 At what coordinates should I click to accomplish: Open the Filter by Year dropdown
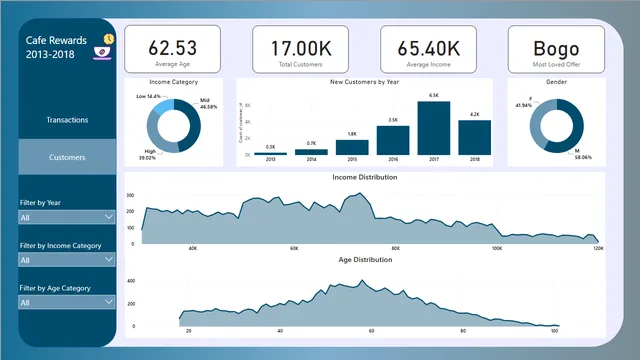point(67,217)
